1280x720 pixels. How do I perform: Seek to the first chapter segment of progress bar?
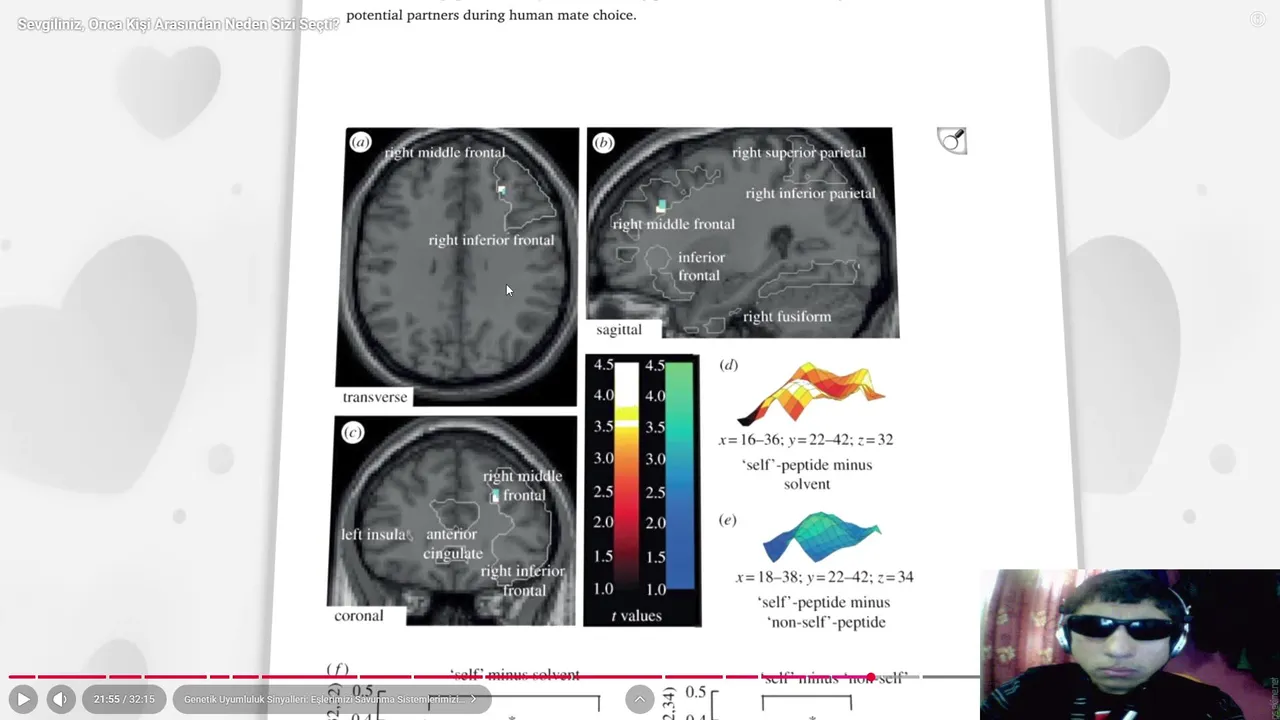(20, 677)
